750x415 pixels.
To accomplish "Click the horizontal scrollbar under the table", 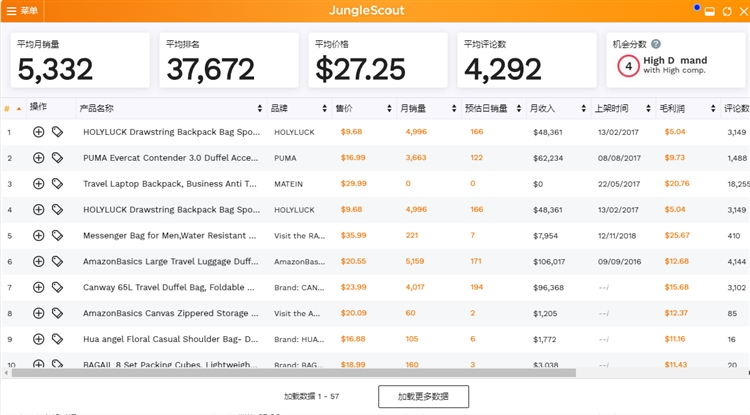I will (294, 372).
